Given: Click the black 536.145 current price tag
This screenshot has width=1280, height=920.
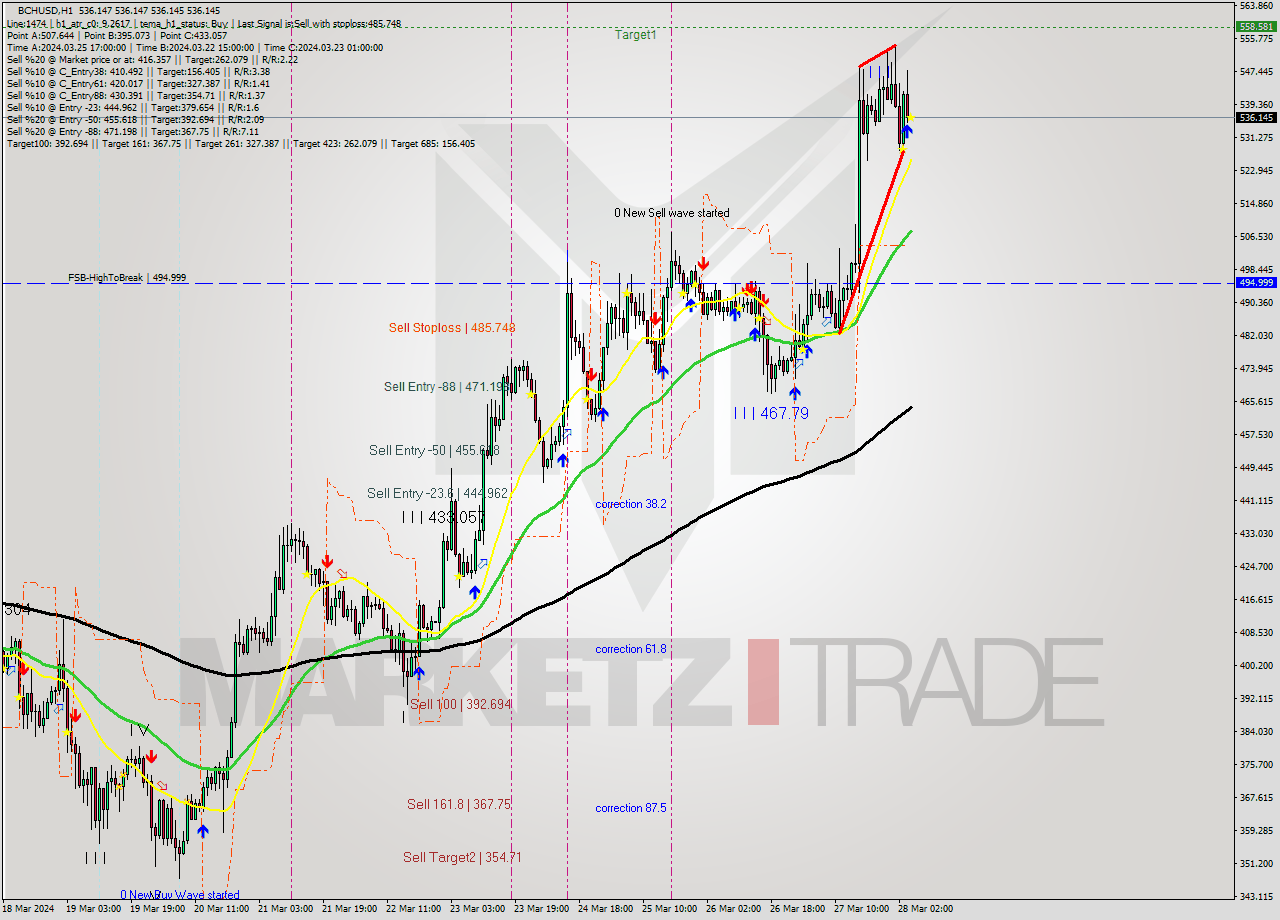Looking at the screenshot, I should (x=1255, y=117).
